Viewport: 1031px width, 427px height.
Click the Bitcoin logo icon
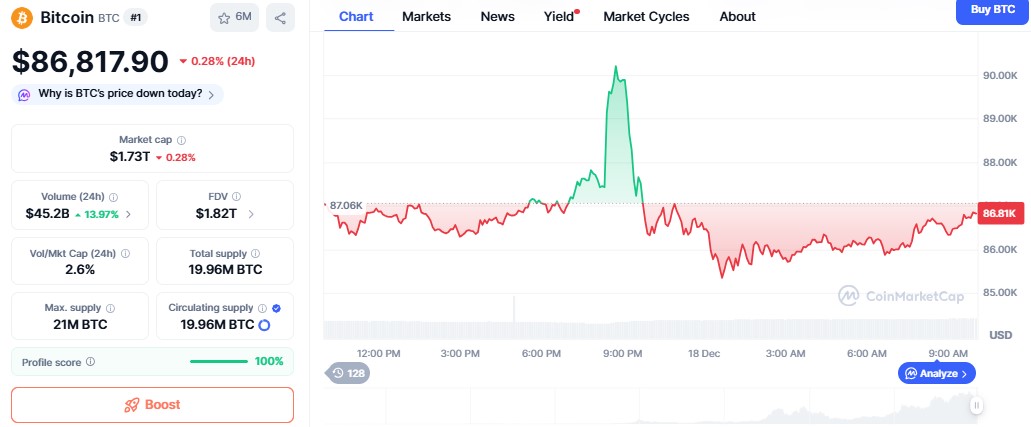pyautogui.click(x=22, y=18)
